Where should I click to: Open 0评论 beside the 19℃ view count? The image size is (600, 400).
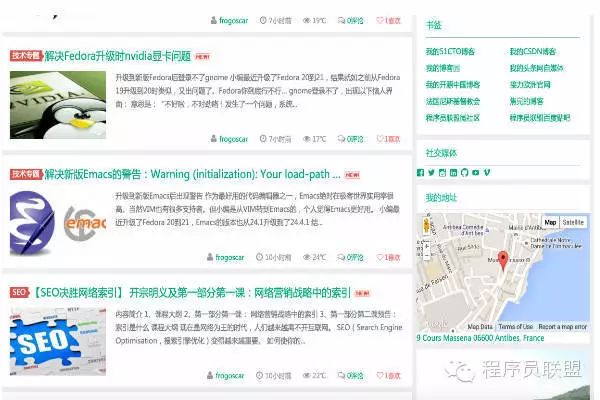coord(350,21)
